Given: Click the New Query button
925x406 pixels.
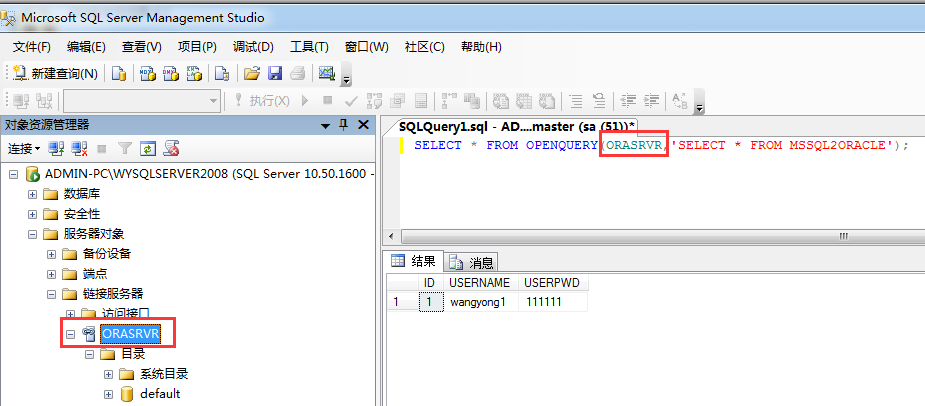Looking at the screenshot, I should pyautogui.click(x=55, y=74).
